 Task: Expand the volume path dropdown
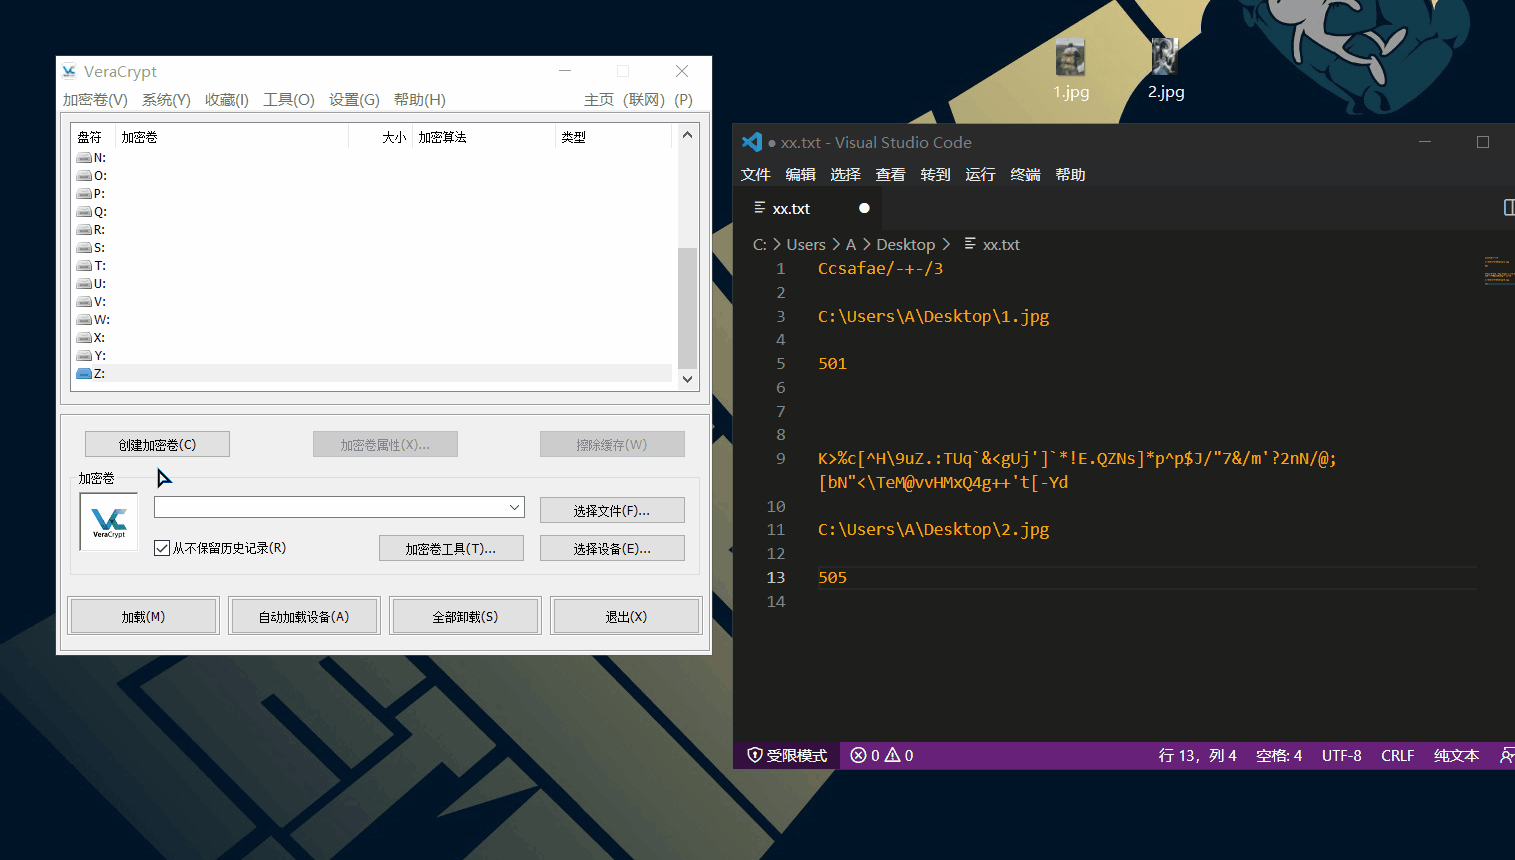tap(514, 508)
